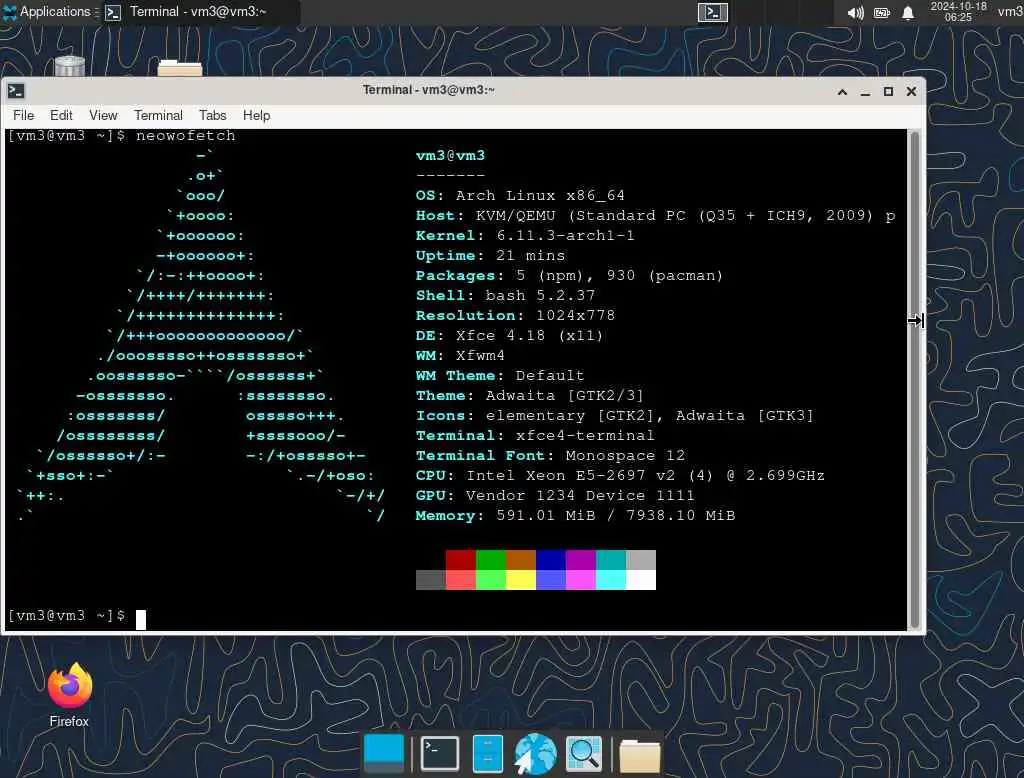The image size is (1024, 778).
Task: Click the "vm3@vm3" header in neofetch output
Action: pyautogui.click(x=450, y=155)
